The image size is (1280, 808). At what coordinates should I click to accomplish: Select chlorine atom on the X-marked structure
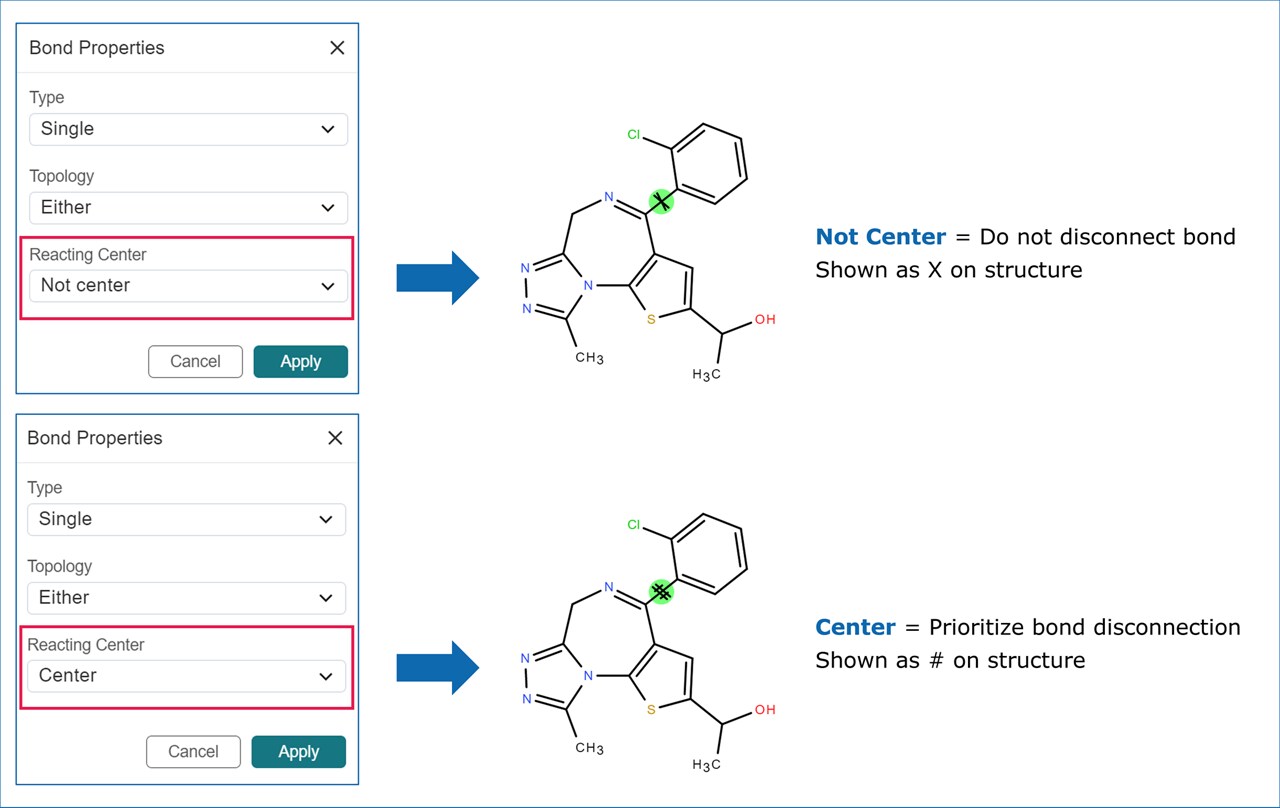pyautogui.click(x=633, y=135)
